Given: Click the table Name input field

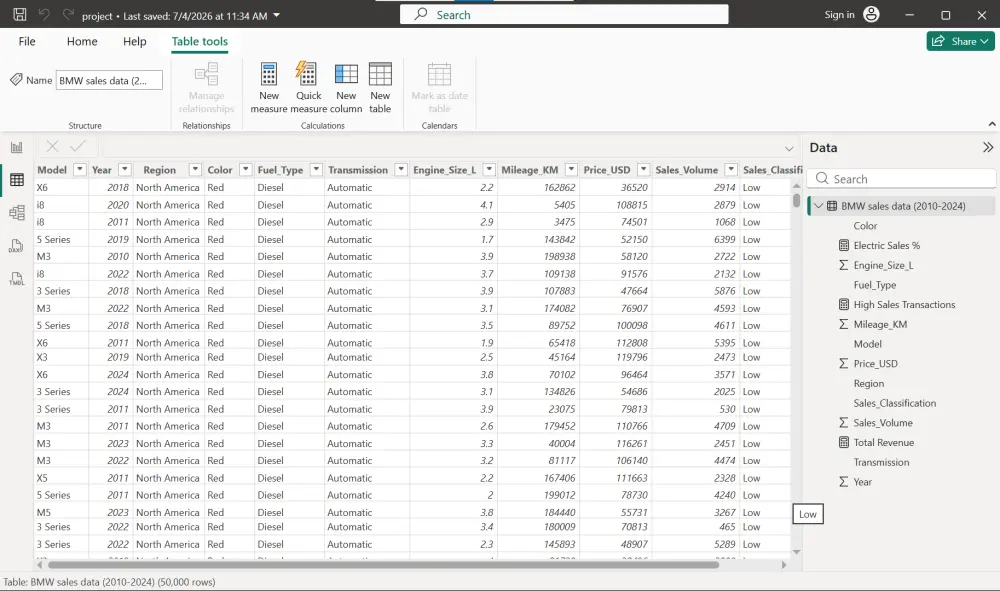Looking at the screenshot, I should point(109,80).
